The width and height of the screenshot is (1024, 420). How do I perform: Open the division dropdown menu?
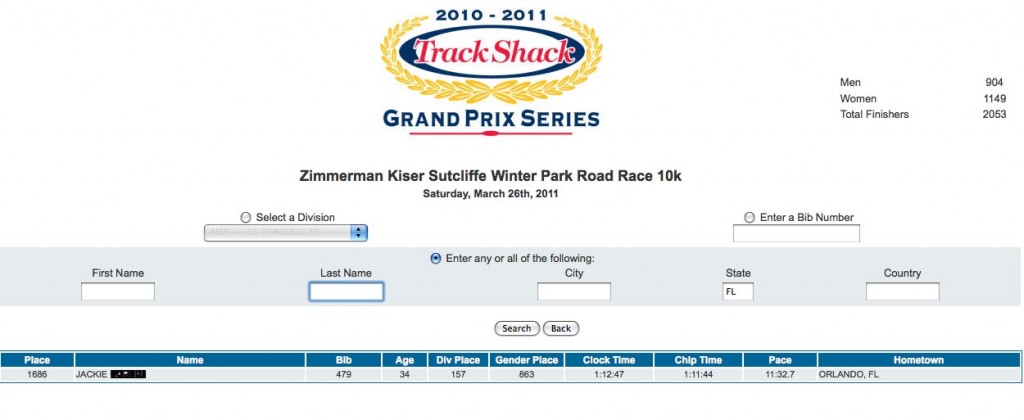tap(285, 233)
